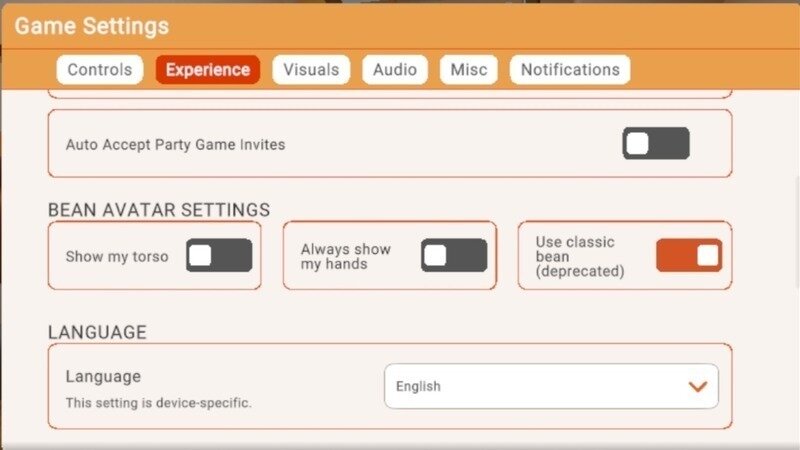The image size is (800, 450).
Task: Click the "Auto Accept Party Game Invites" label
Action: [x=175, y=145]
